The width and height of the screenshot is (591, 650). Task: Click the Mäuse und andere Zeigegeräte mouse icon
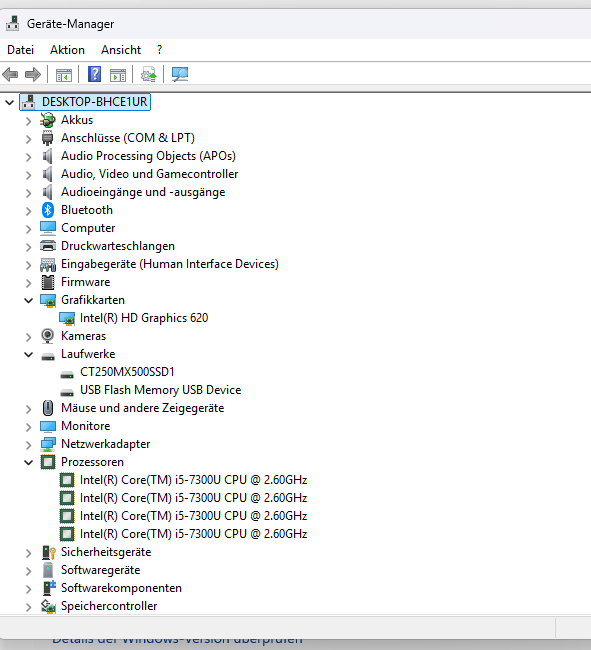pyautogui.click(x=48, y=408)
